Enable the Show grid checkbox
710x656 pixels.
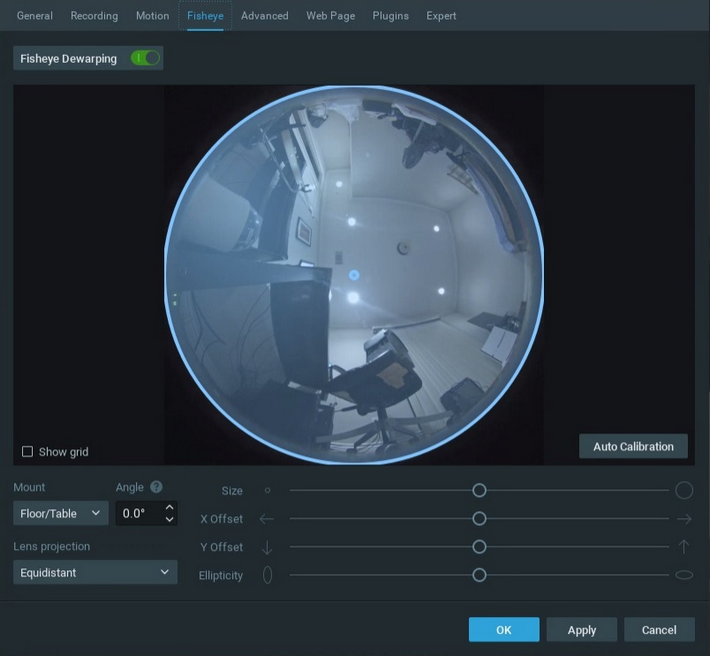tap(27, 451)
